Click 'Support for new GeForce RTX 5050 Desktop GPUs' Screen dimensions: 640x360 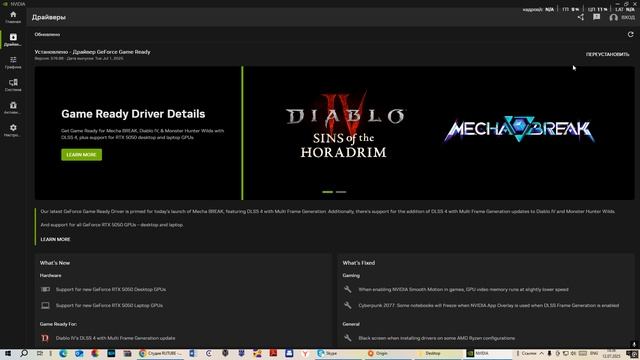pyautogui.click(x=111, y=289)
